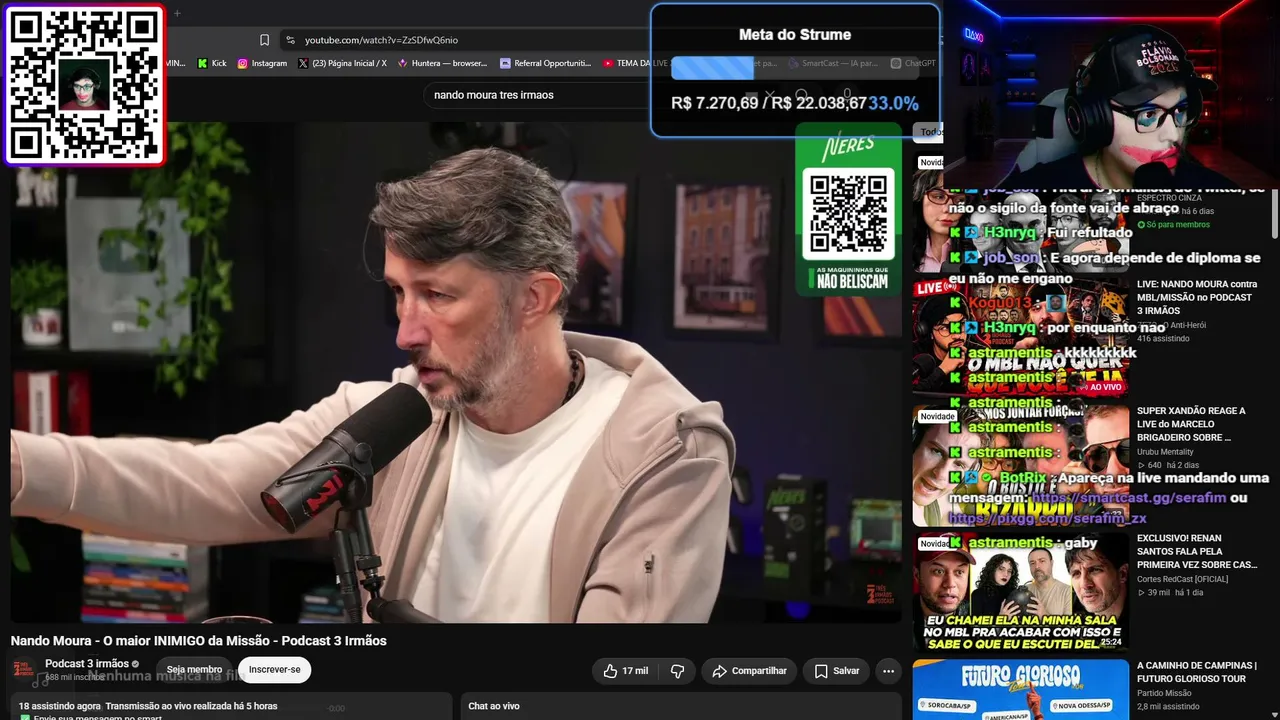Share the video with Compartilhar
Viewport: 1280px width, 720px height.
point(749,671)
